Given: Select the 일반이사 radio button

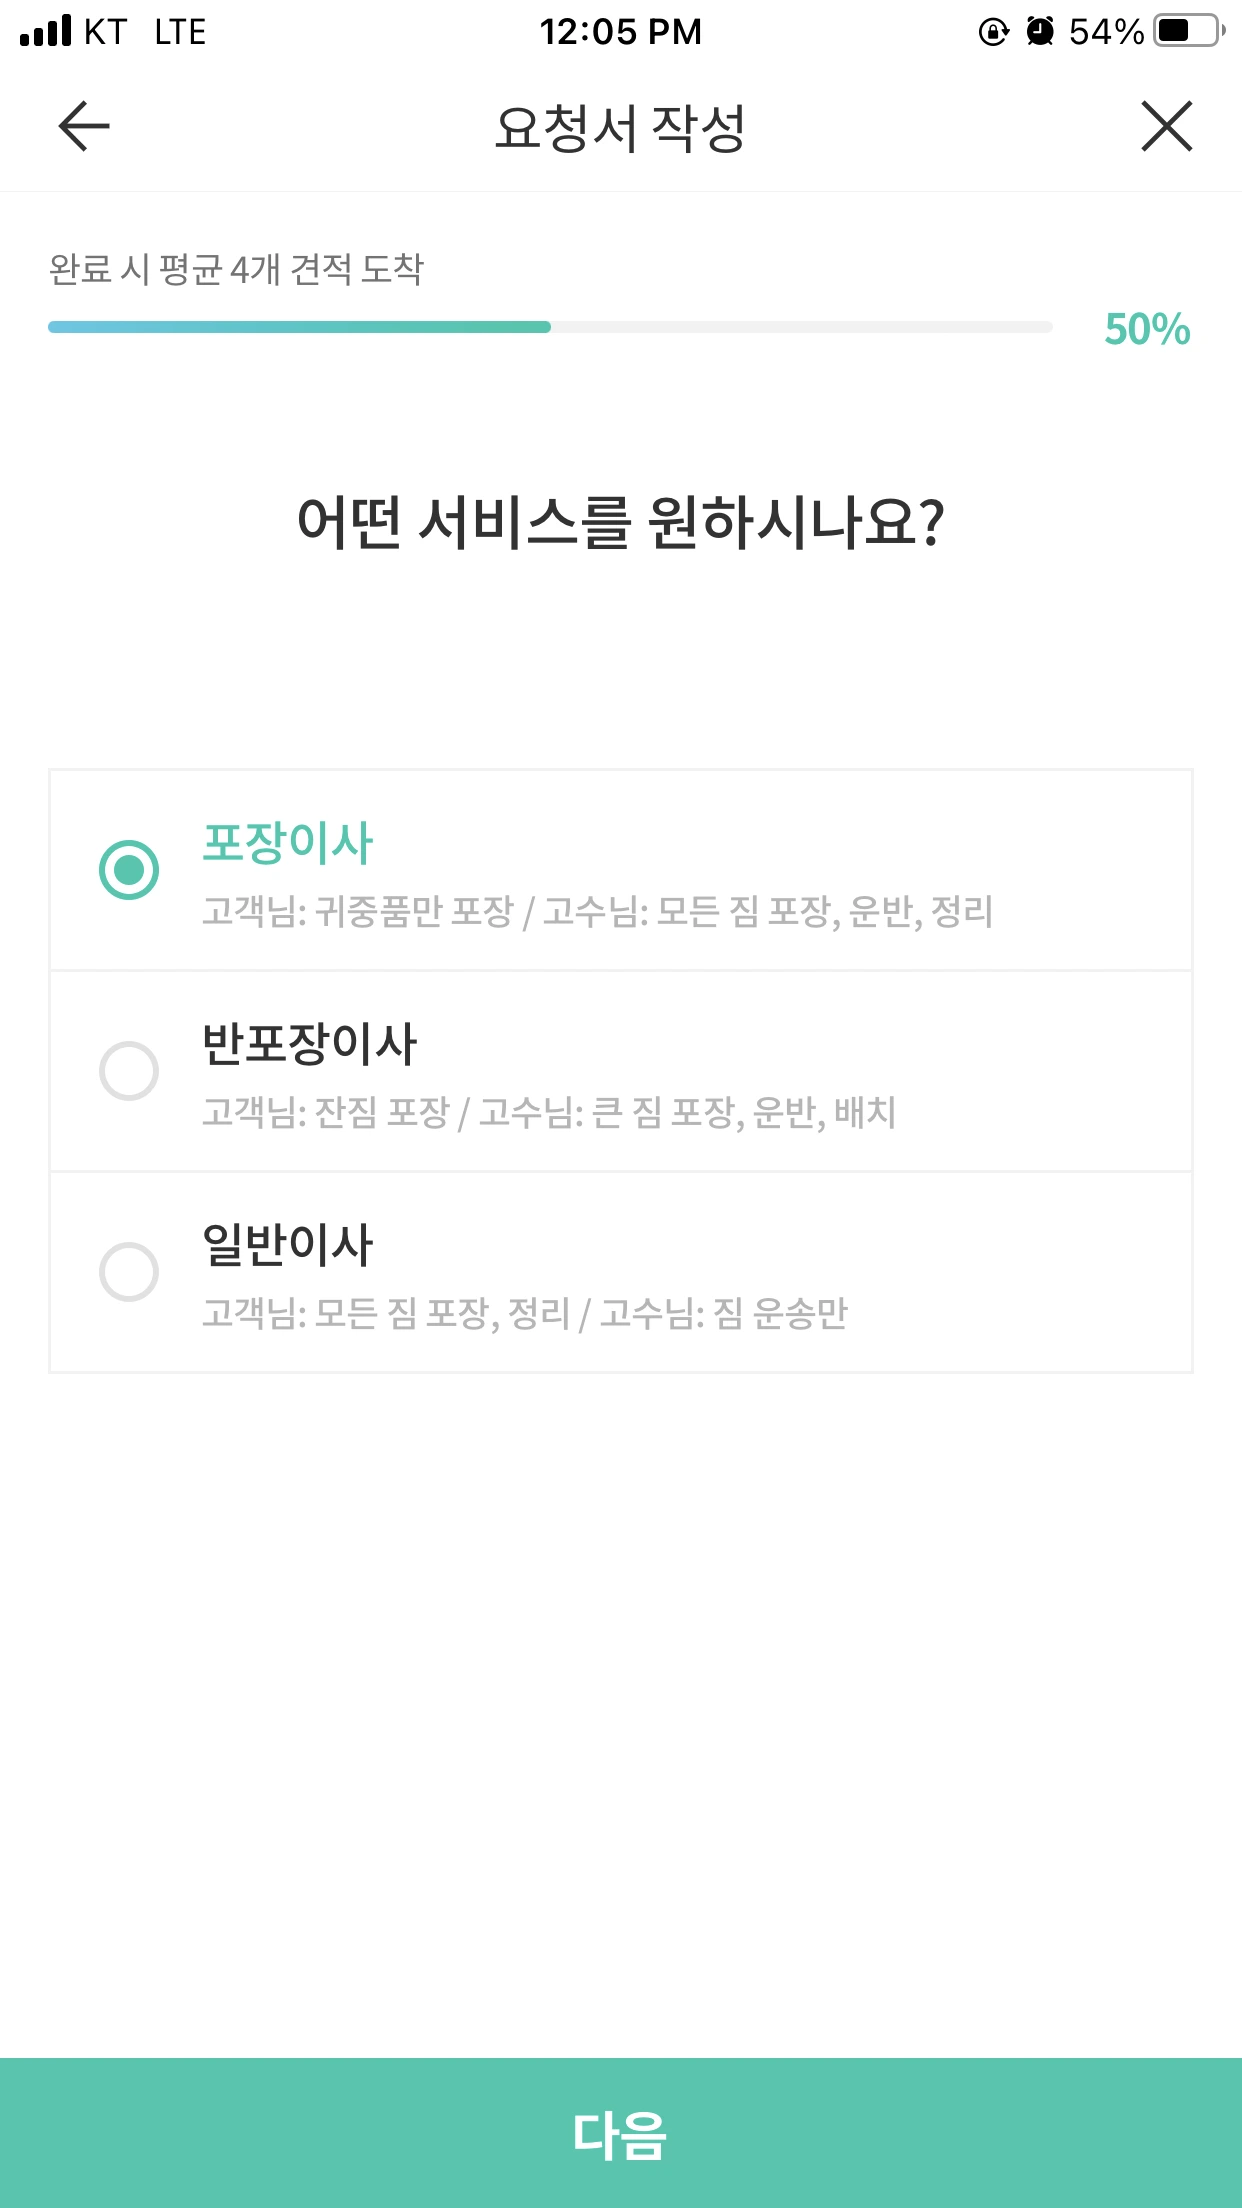Looking at the screenshot, I should tap(129, 1272).
